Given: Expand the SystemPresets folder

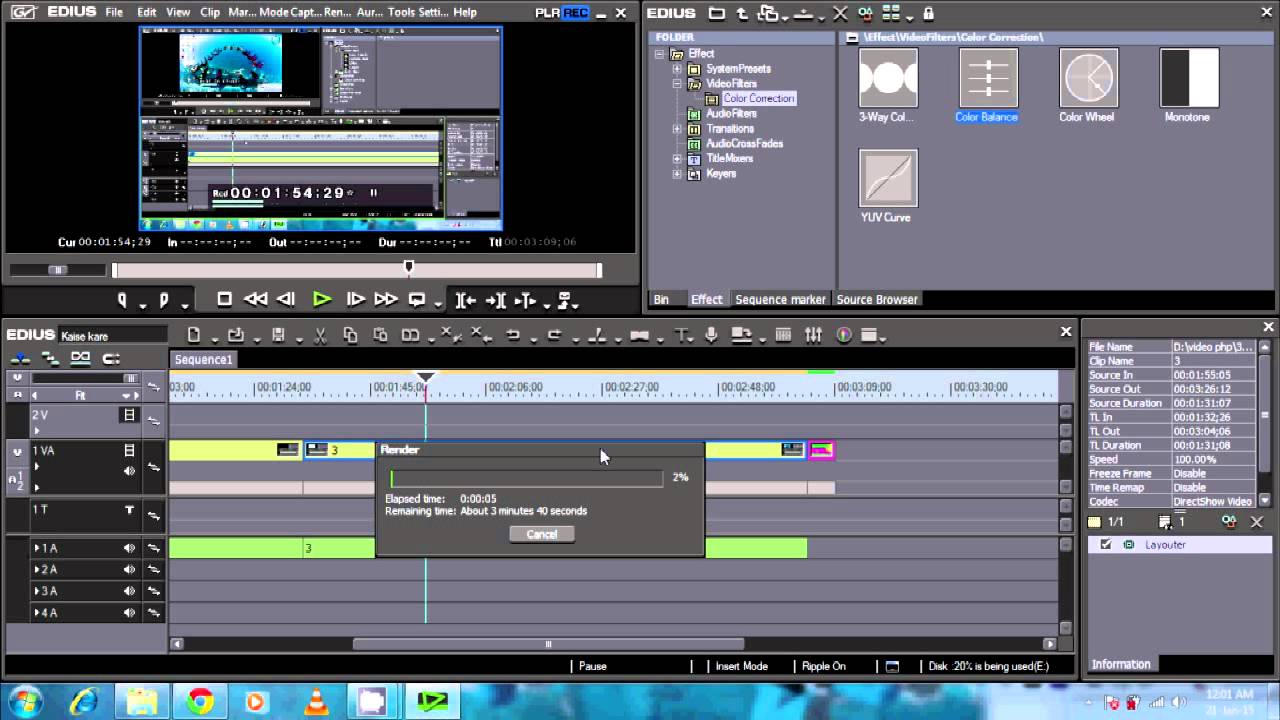Looking at the screenshot, I should coord(677,69).
